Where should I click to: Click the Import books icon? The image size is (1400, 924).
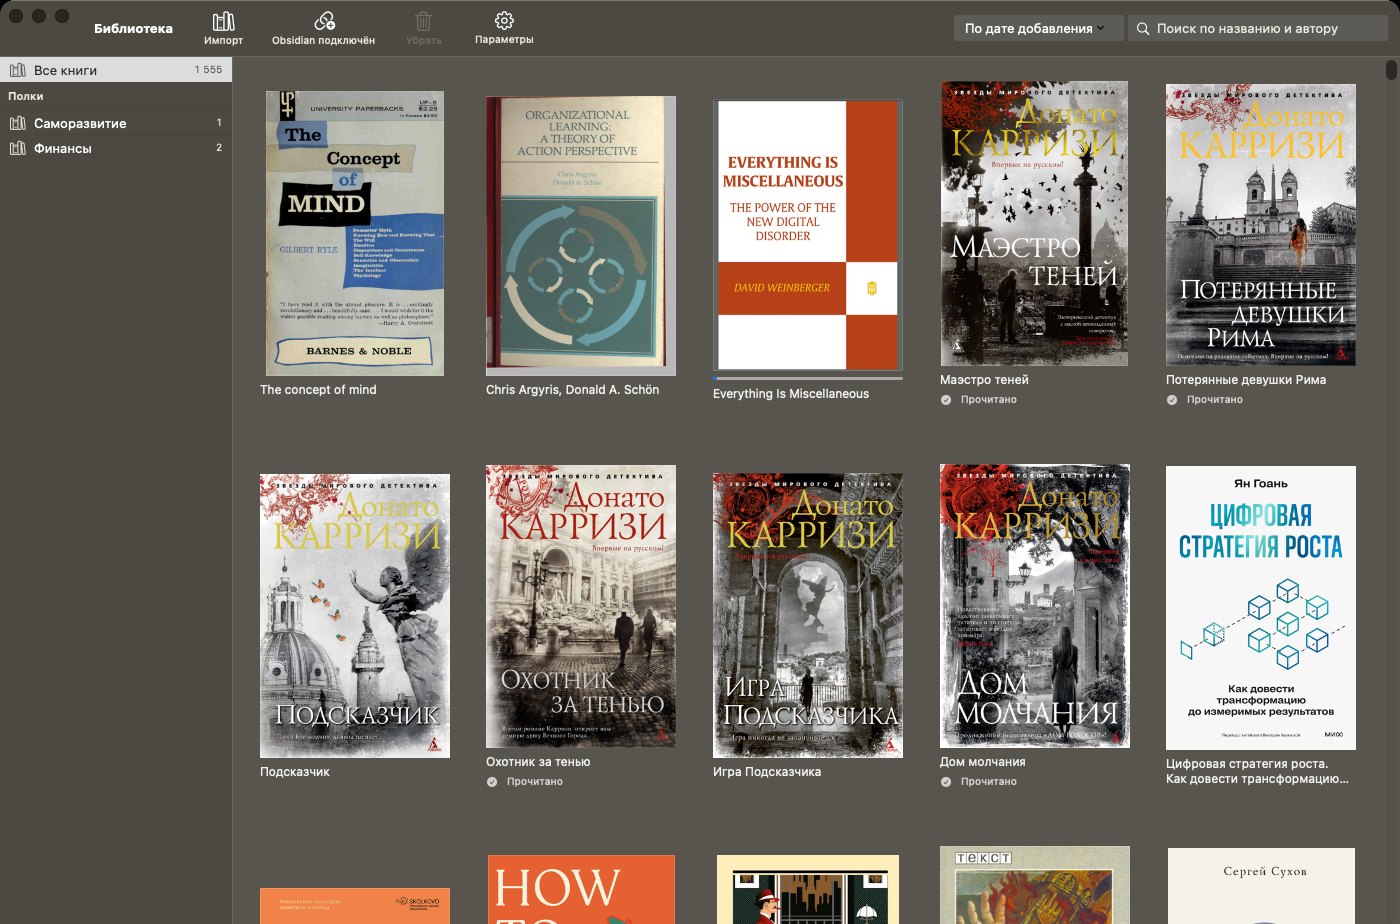point(223,21)
